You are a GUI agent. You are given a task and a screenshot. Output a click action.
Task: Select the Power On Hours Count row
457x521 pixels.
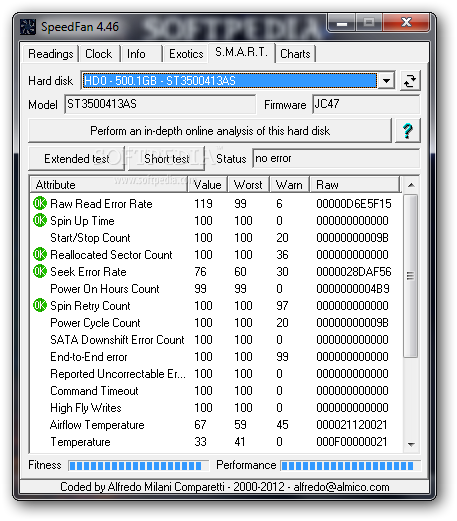(x=216, y=289)
